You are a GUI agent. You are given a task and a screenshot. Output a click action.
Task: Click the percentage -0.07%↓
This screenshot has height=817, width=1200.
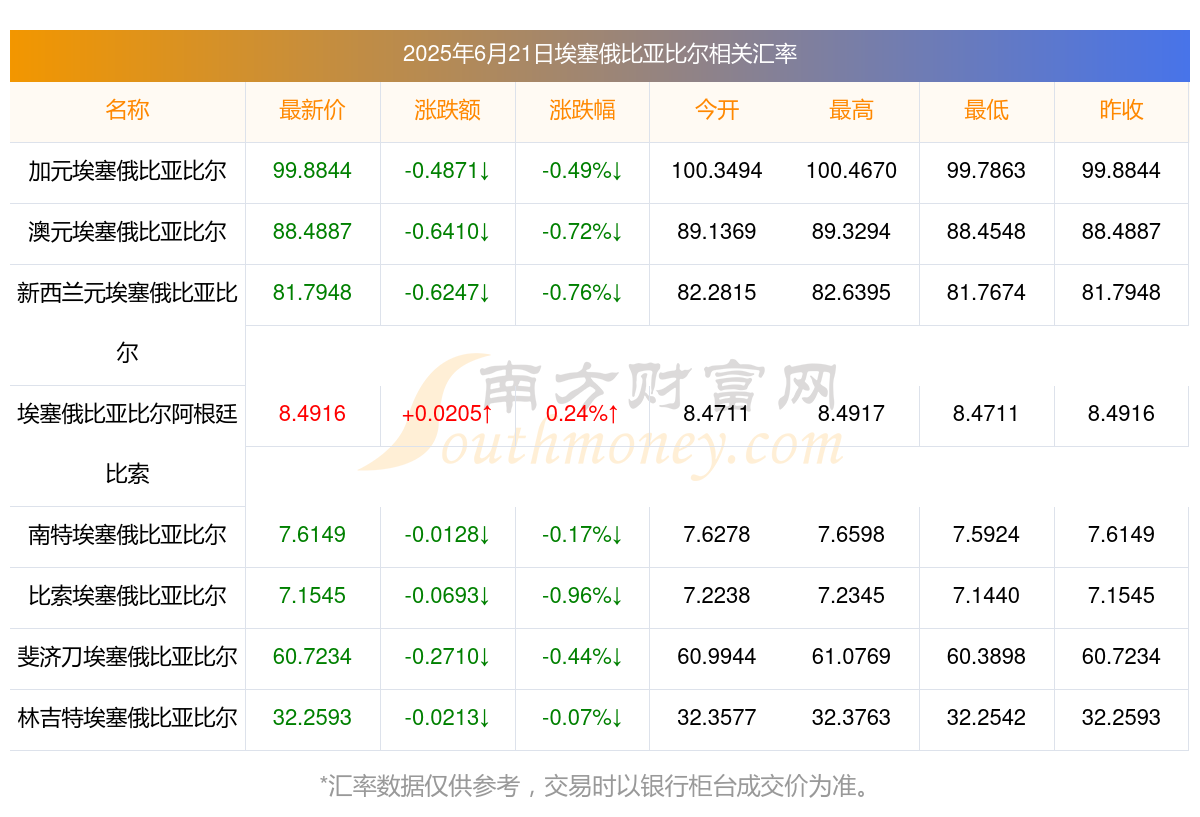582,718
